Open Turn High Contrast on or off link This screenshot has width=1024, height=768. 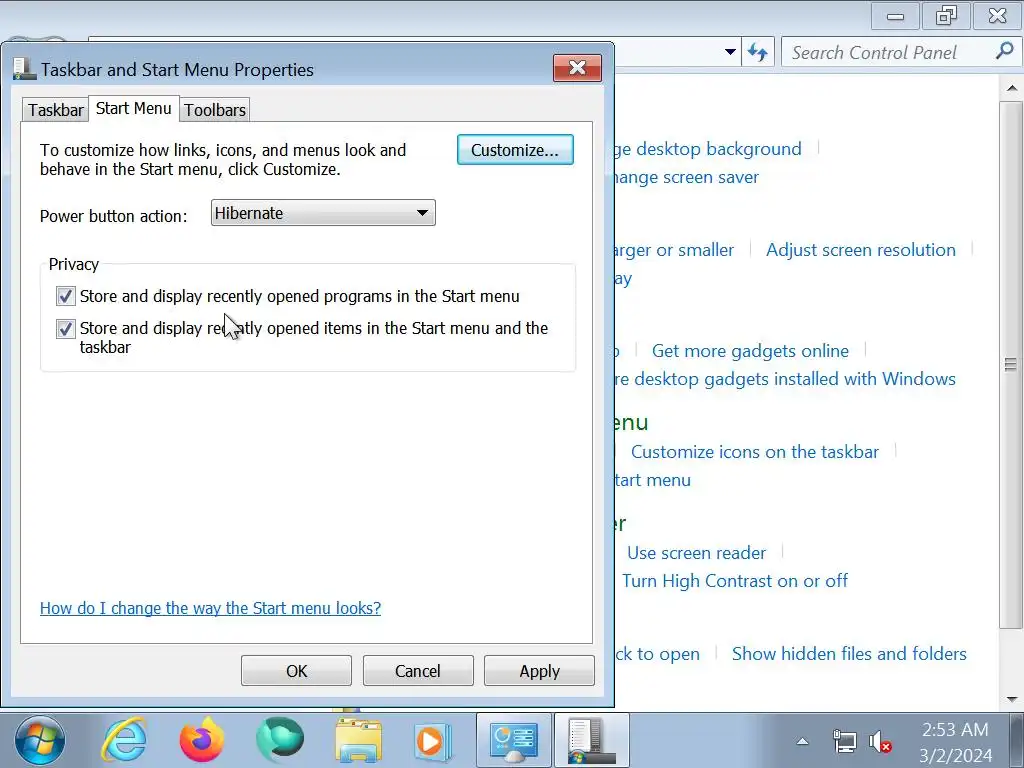tap(735, 581)
